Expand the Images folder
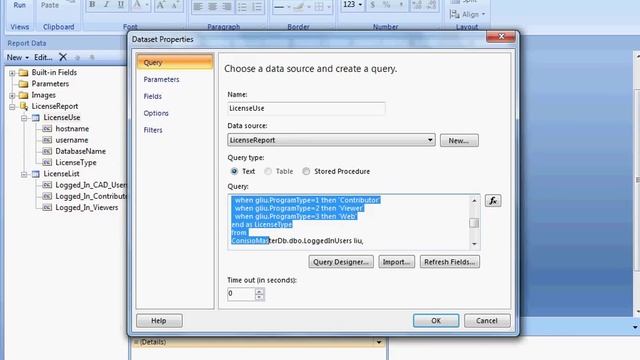This screenshot has height=360, width=640. pyautogui.click(x=12, y=96)
